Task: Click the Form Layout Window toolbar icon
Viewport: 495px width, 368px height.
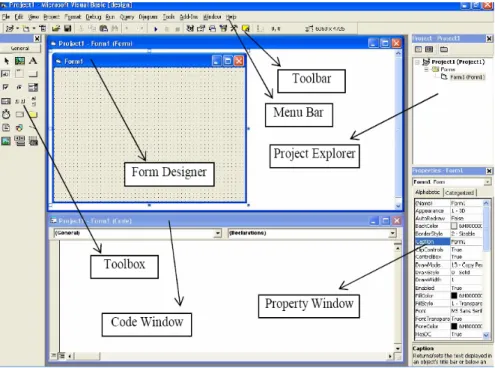Action: pyautogui.click(x=212, y=29)
